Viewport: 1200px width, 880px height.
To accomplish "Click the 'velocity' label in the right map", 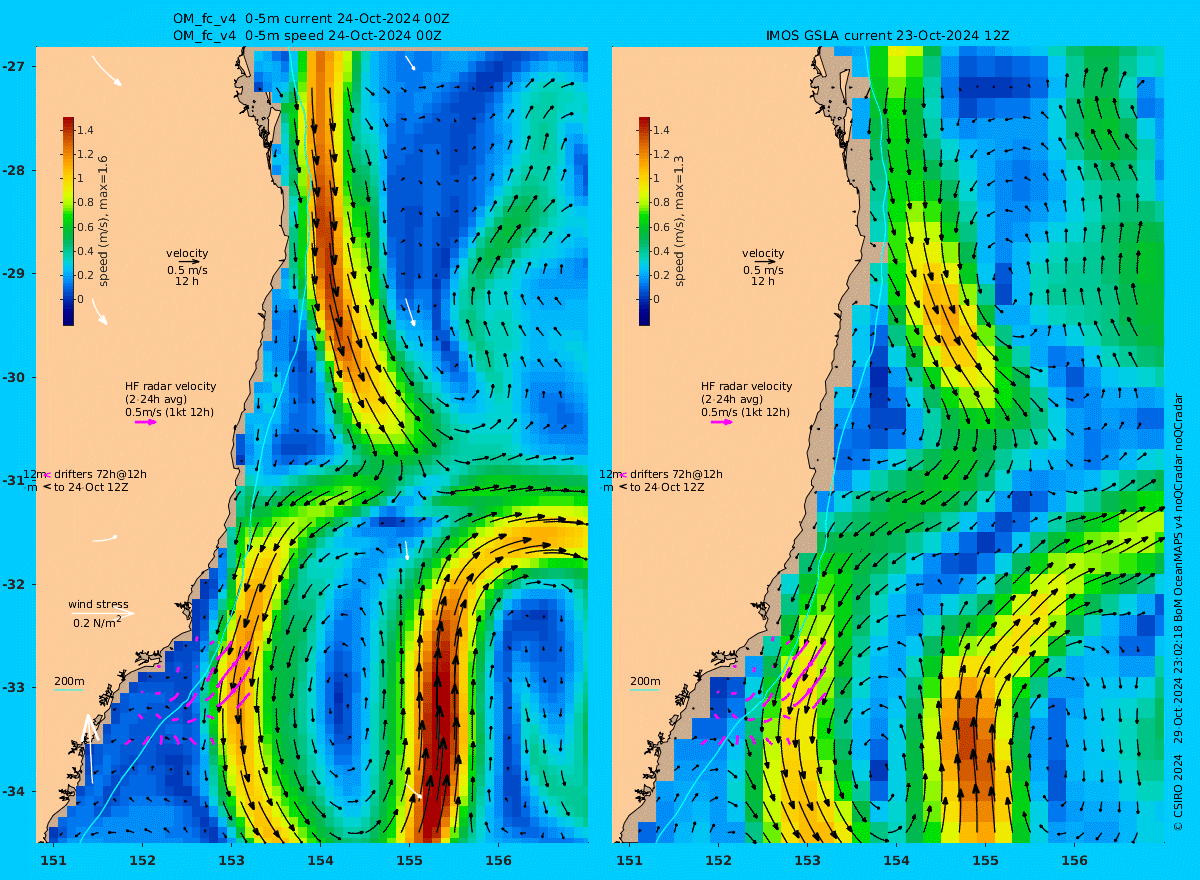I will point(763,253).
